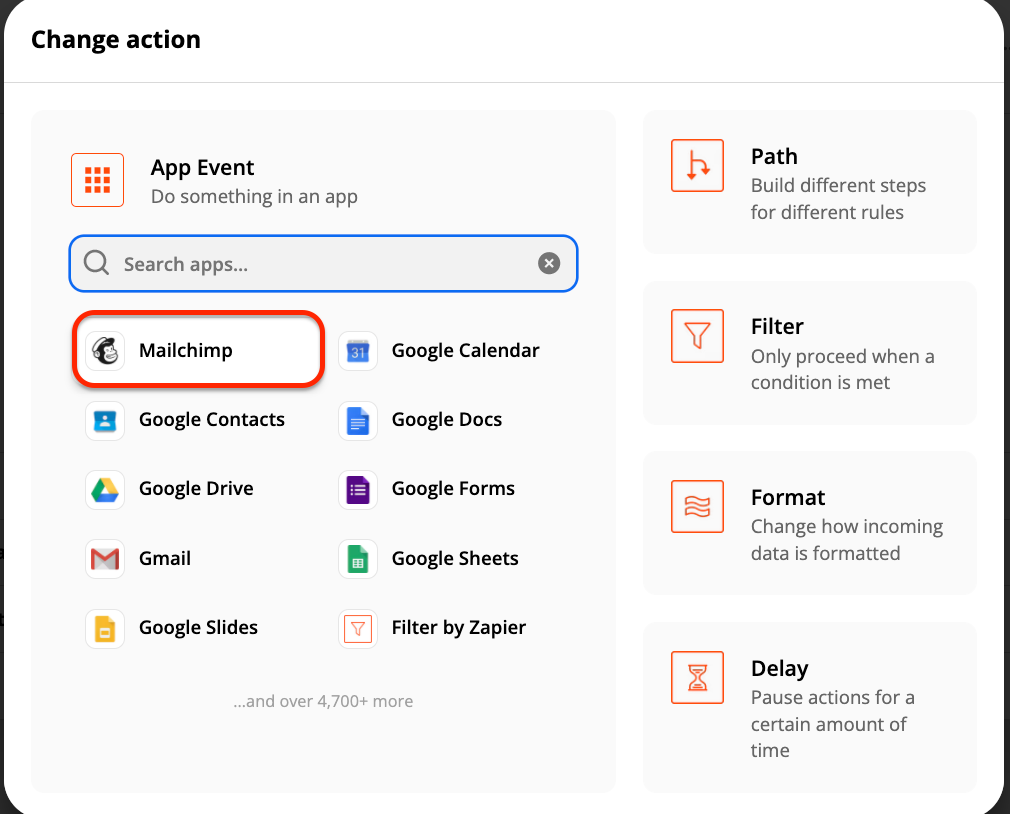Click the Filter funnel icon on right

697,336
